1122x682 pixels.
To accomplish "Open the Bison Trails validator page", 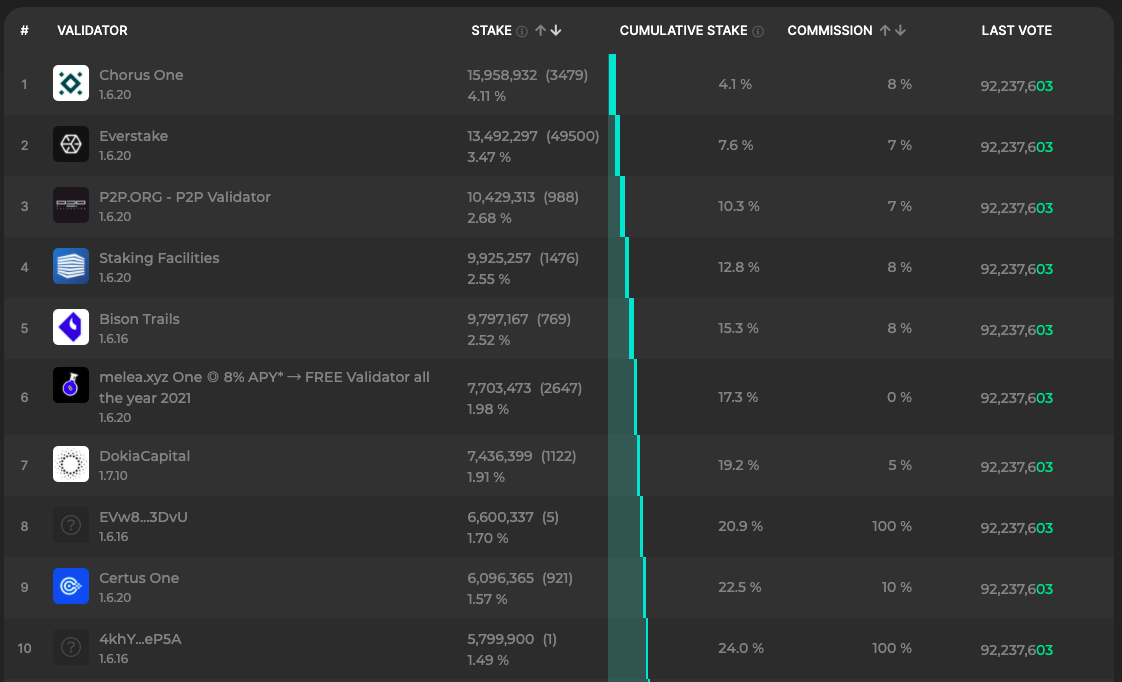I will [139, 319].
